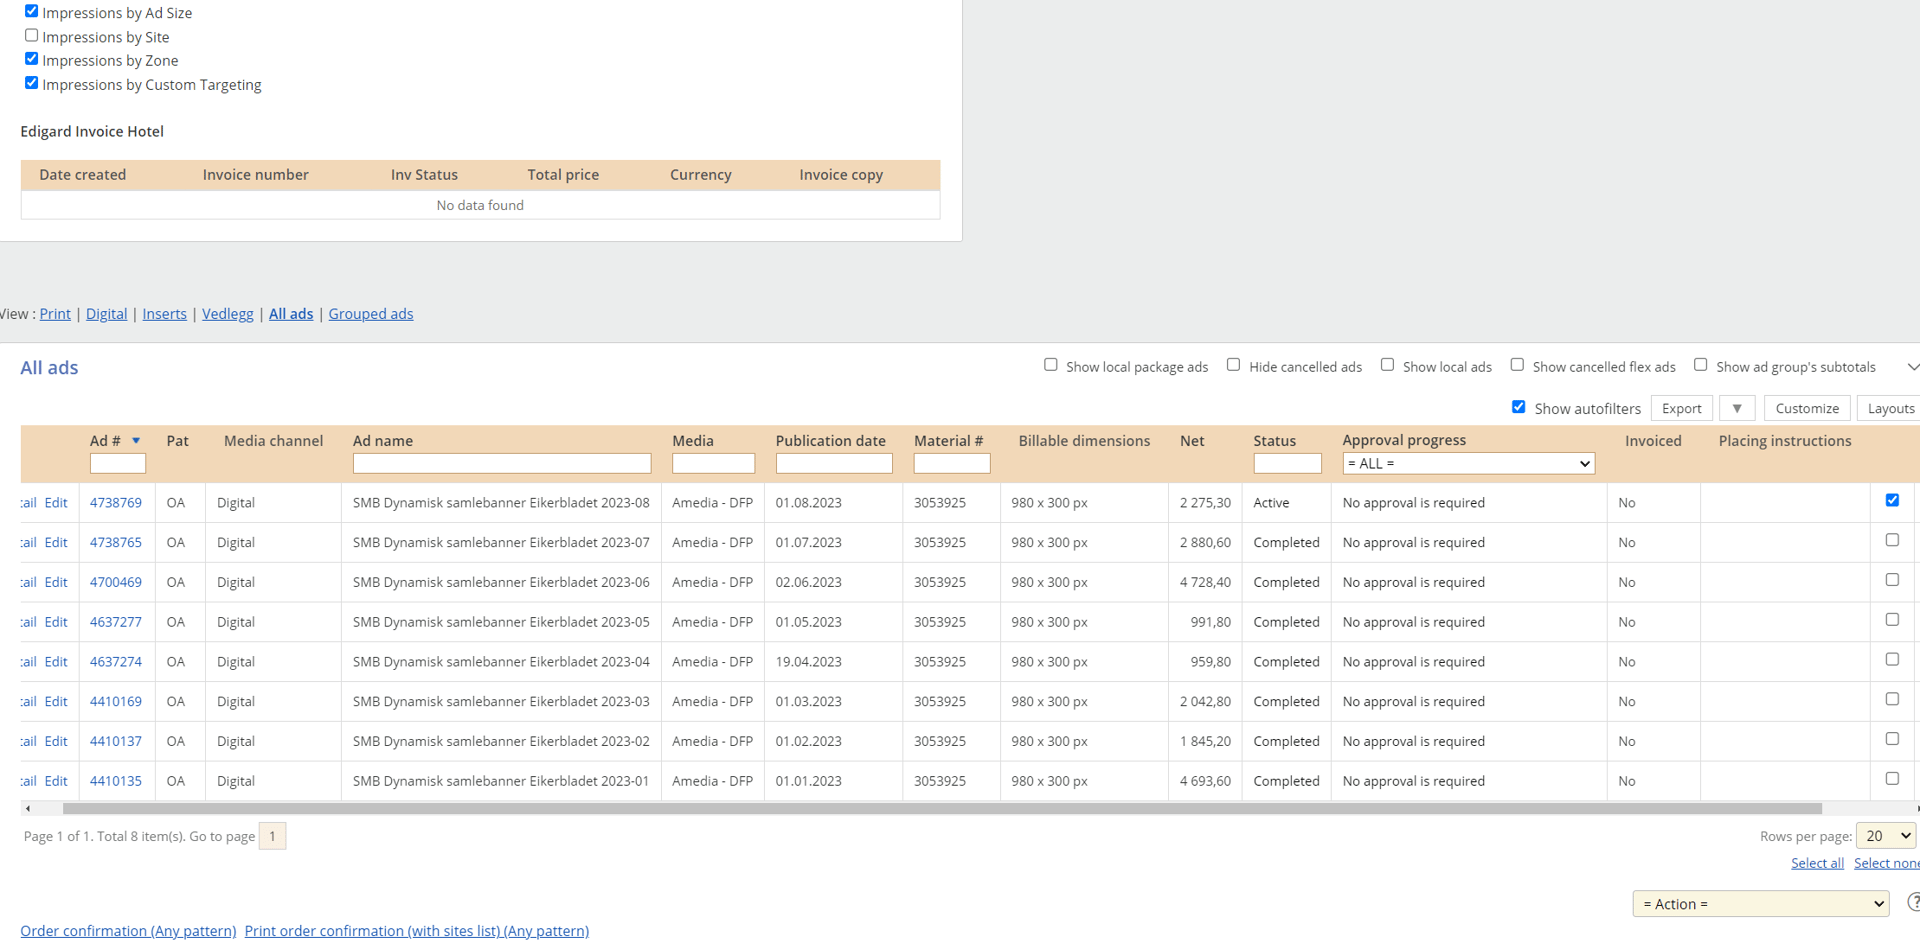Uncheck Impressions by Ad Size
The image size is (1920, 943).
pos(32,11)
